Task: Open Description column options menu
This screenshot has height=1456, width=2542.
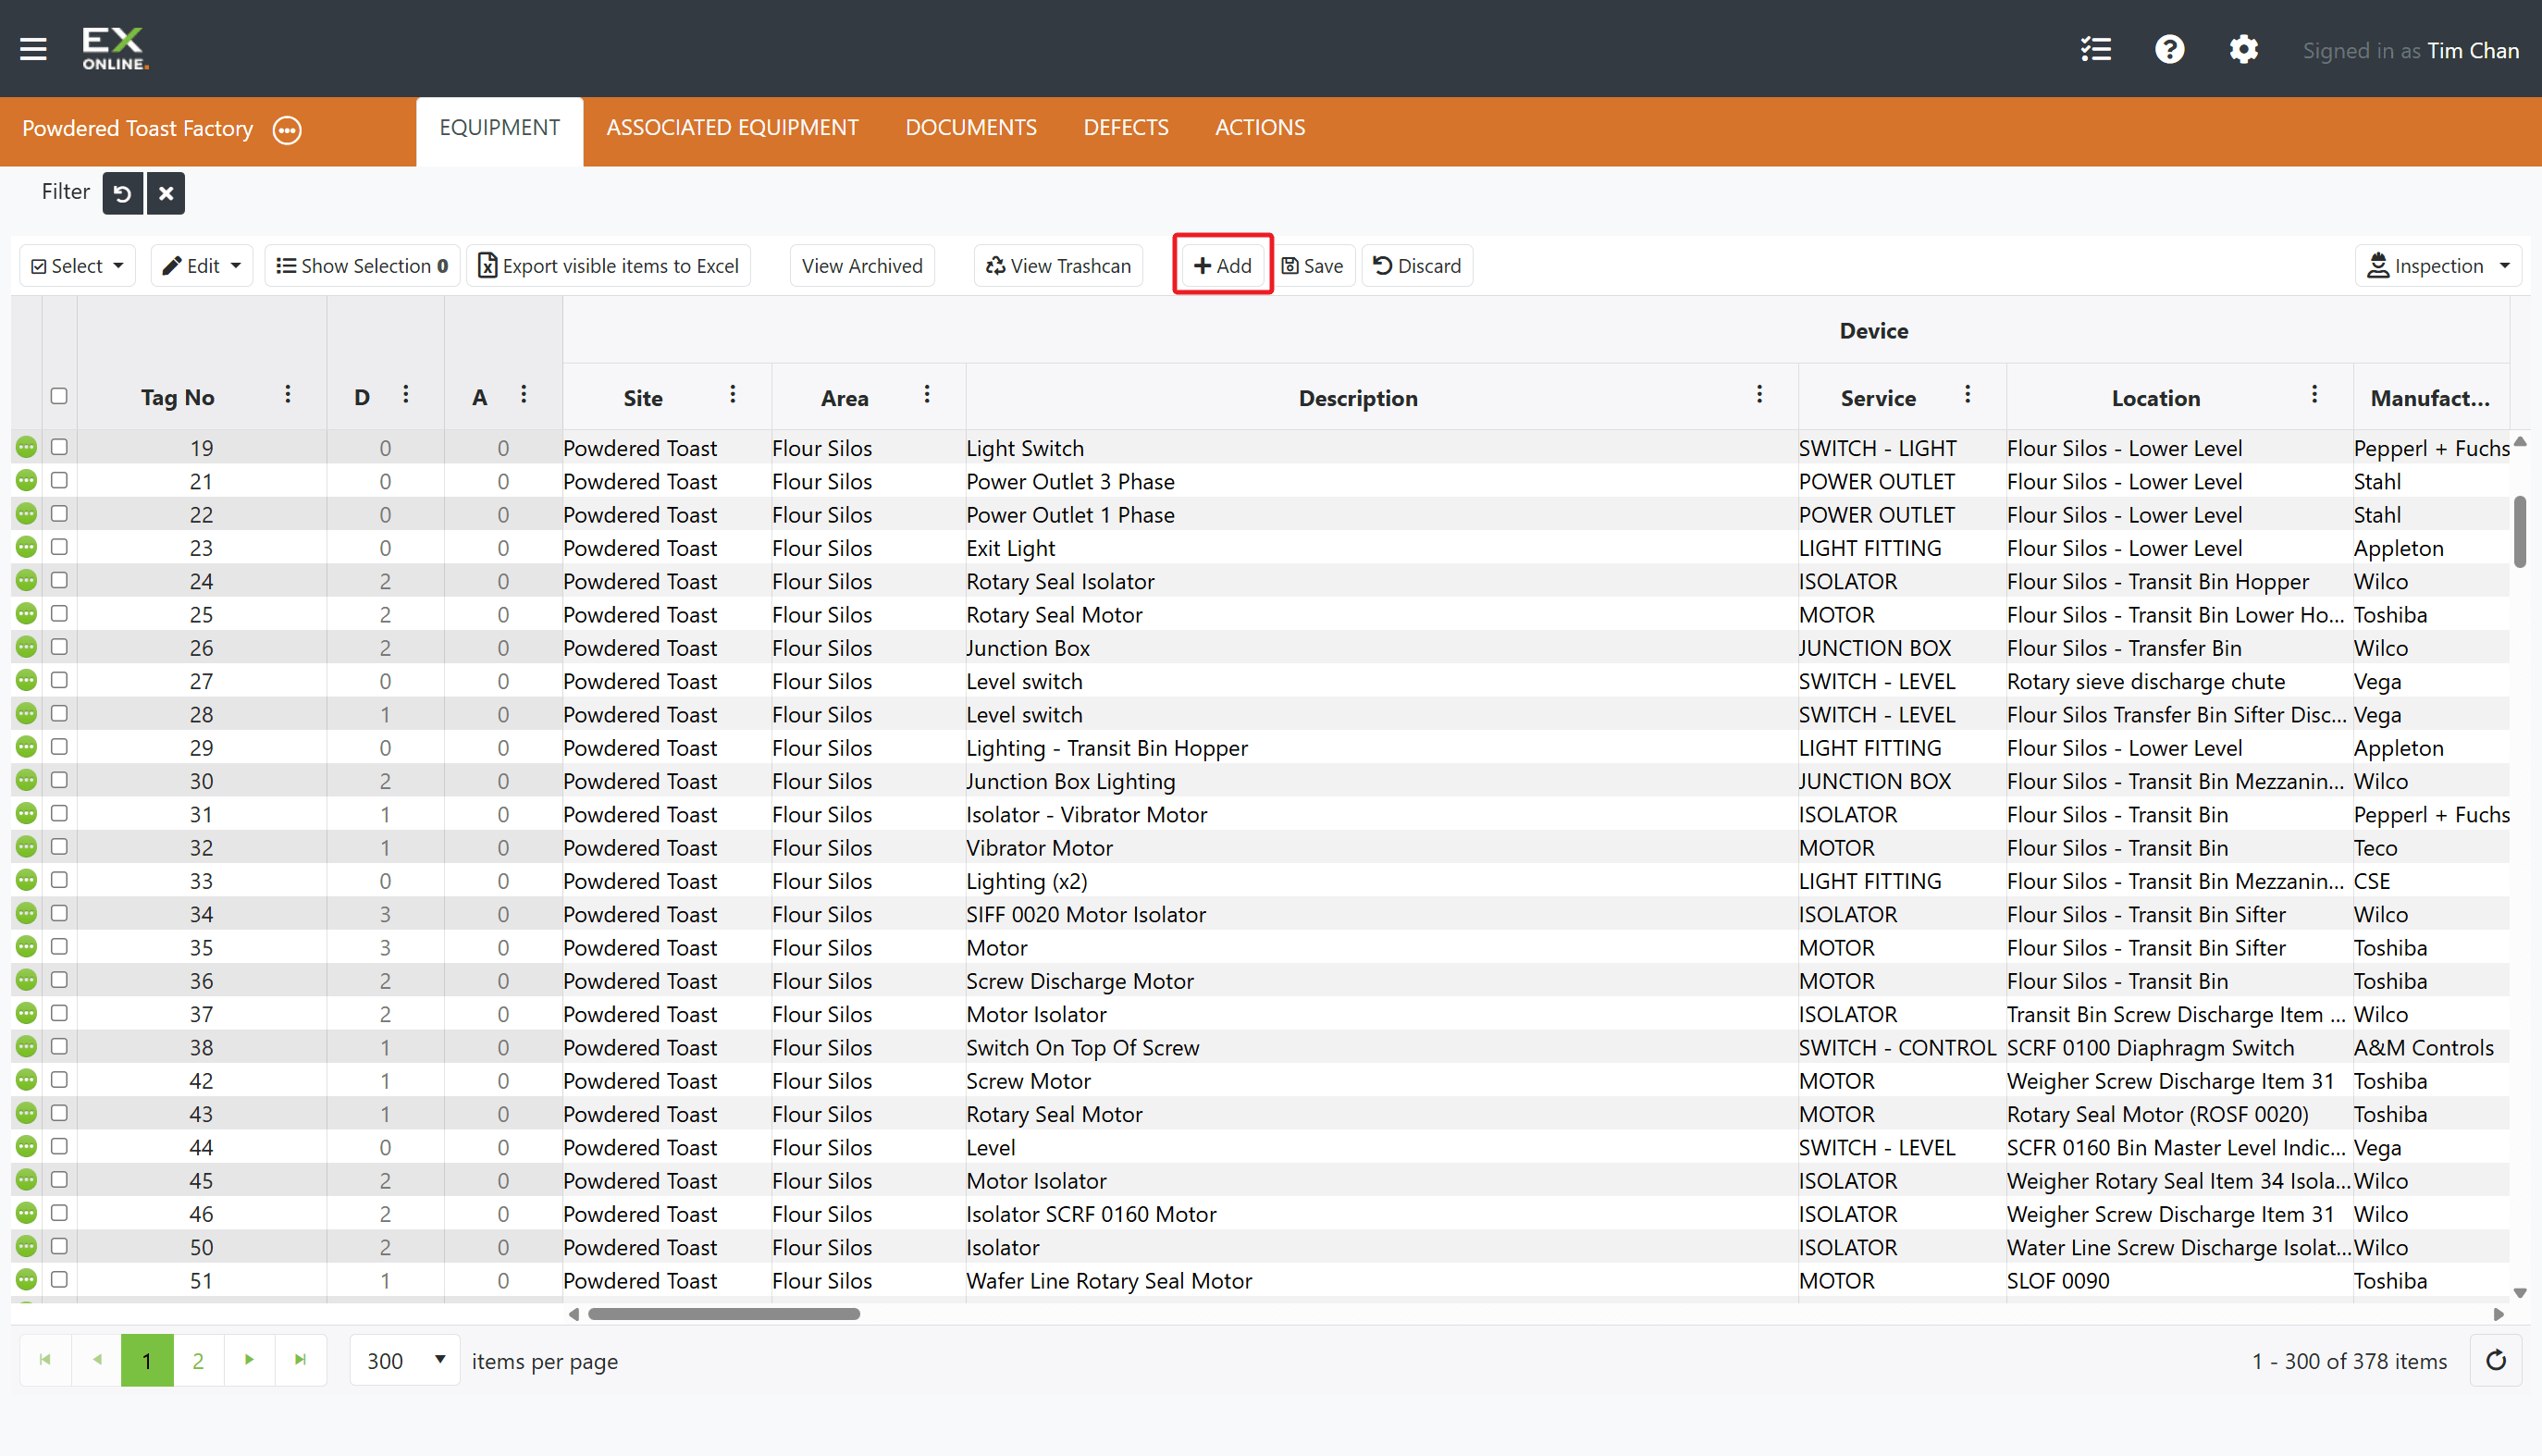Action: (1759, 395)
